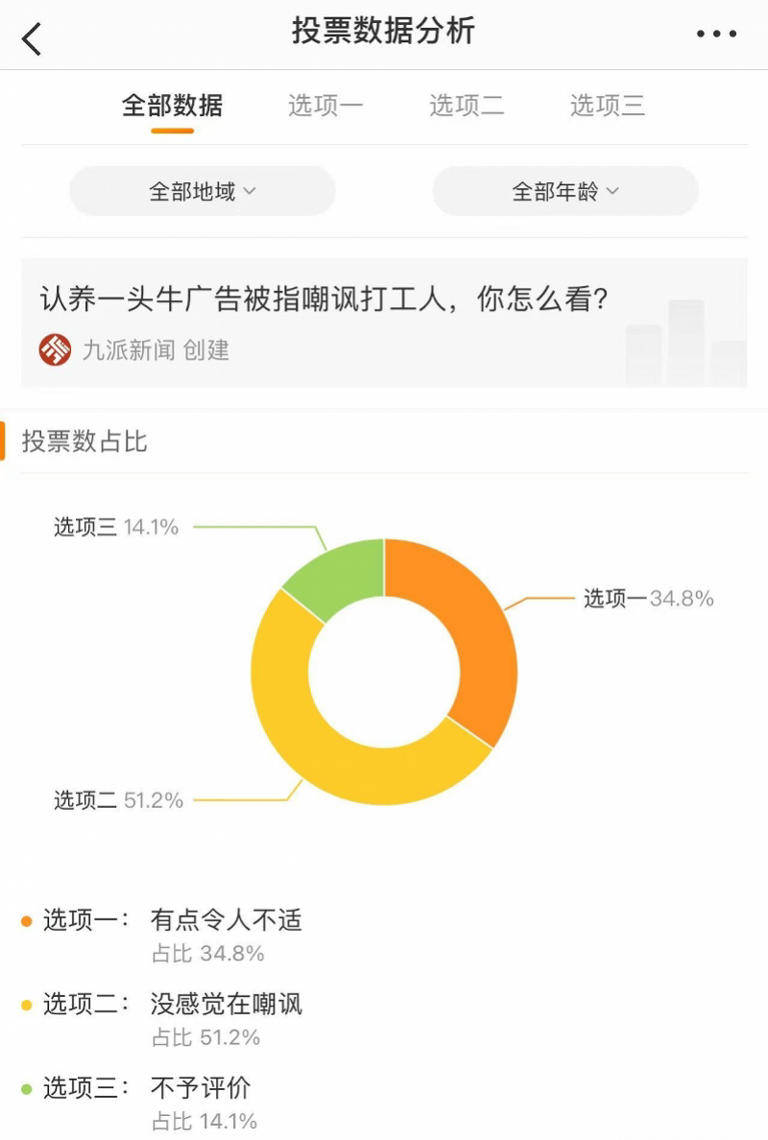Open the three-dot more options menu
The width and height of the screenshot is (768, 1140).
(716, 33)
